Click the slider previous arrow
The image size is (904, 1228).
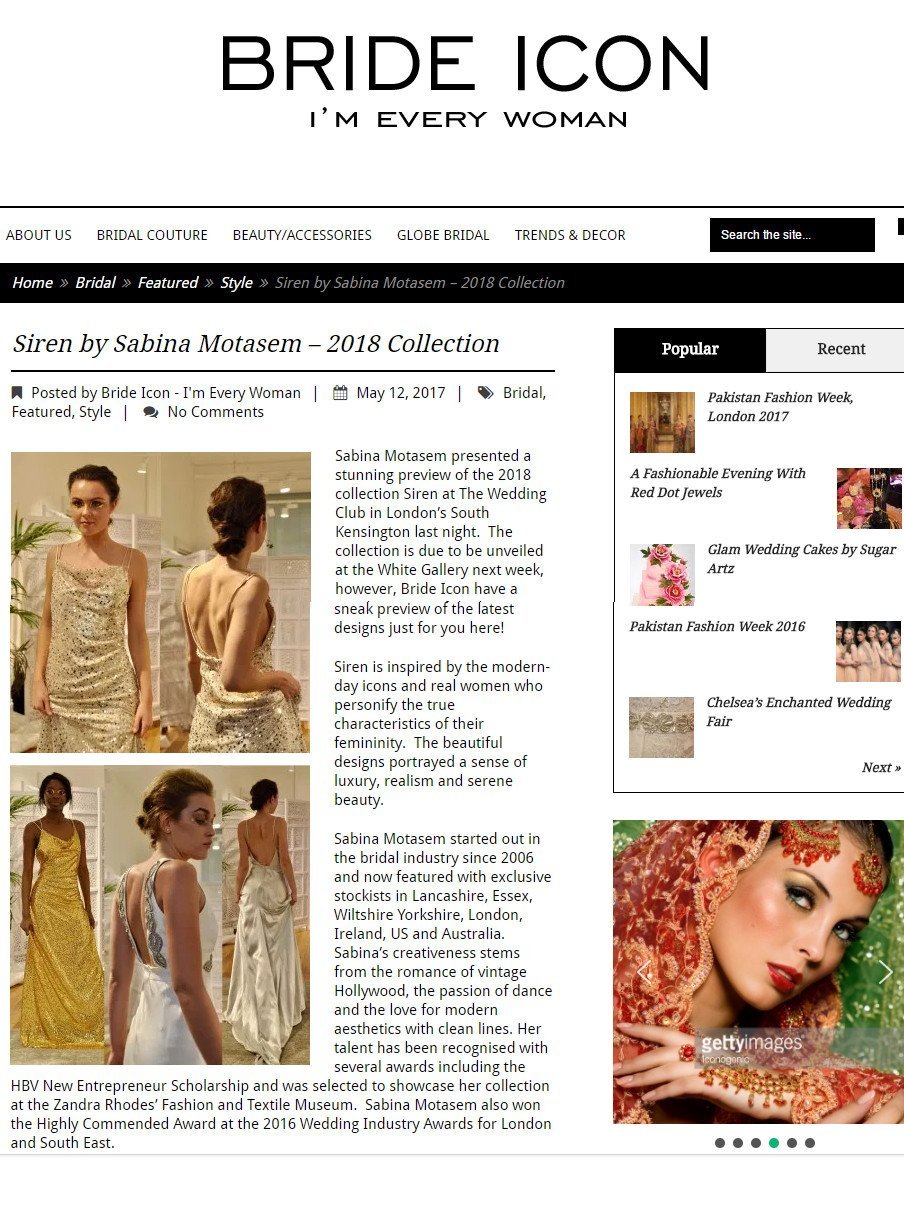[x=644, y=972]
